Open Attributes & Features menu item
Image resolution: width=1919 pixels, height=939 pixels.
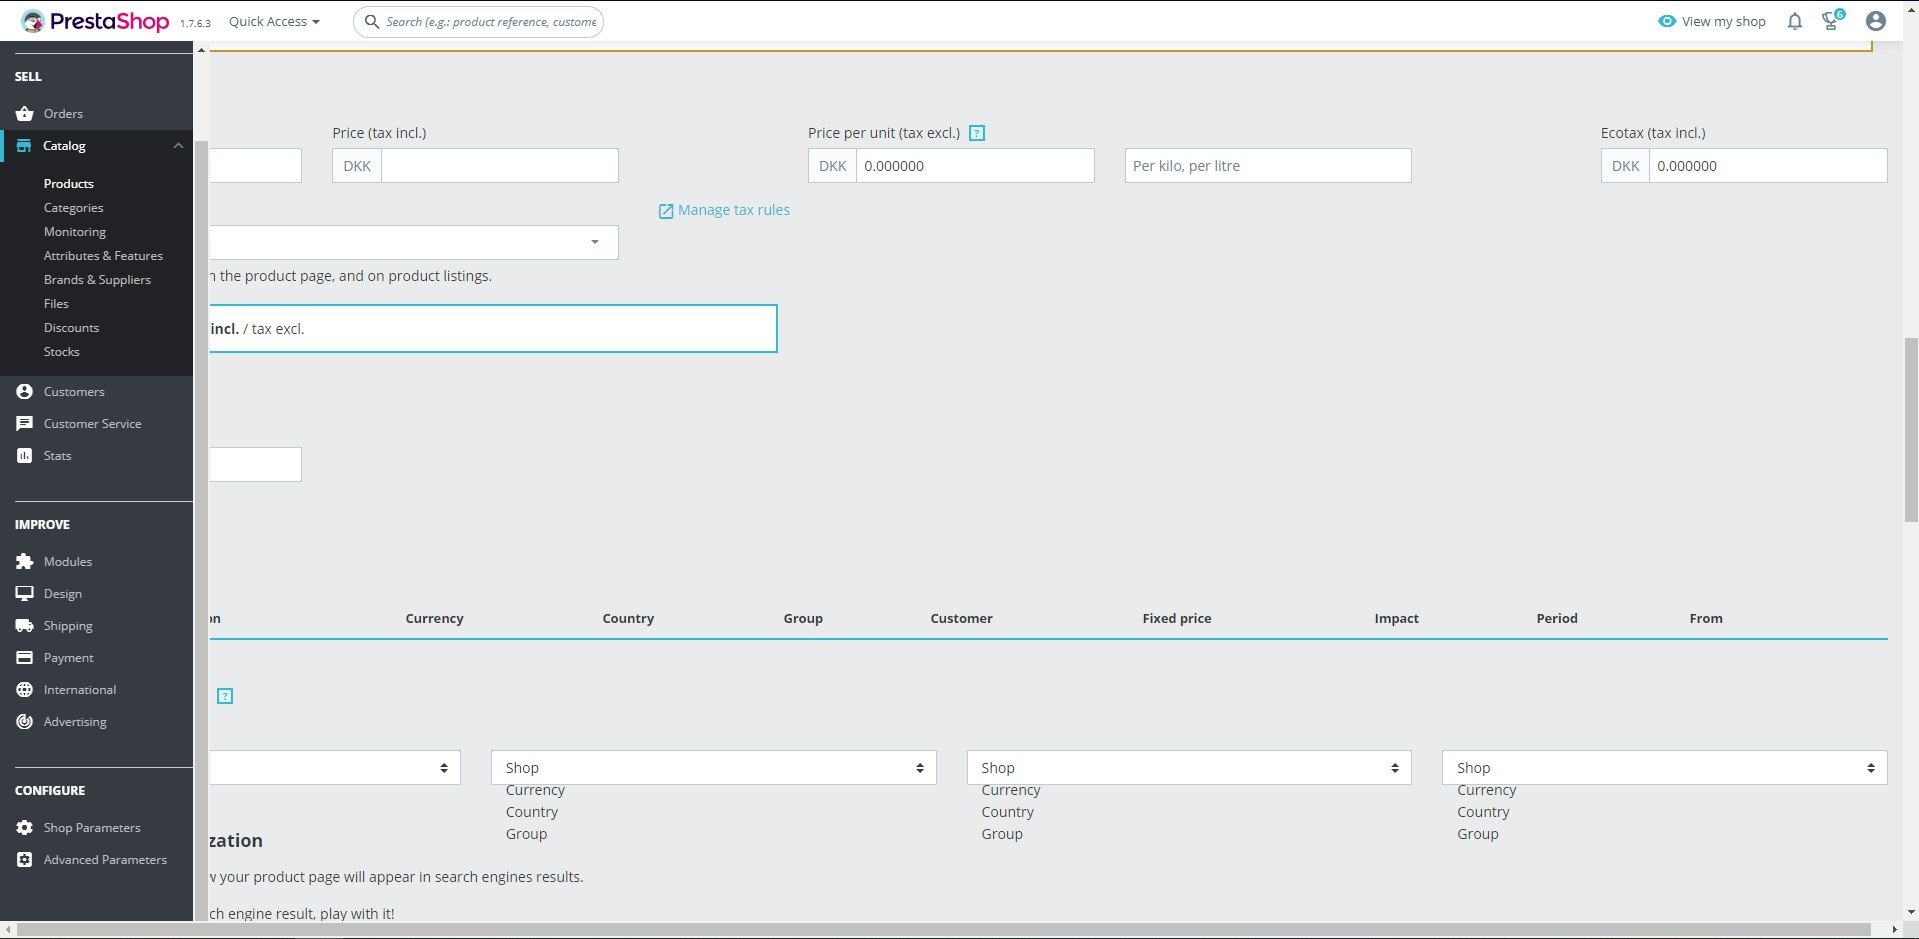[103, 256]
